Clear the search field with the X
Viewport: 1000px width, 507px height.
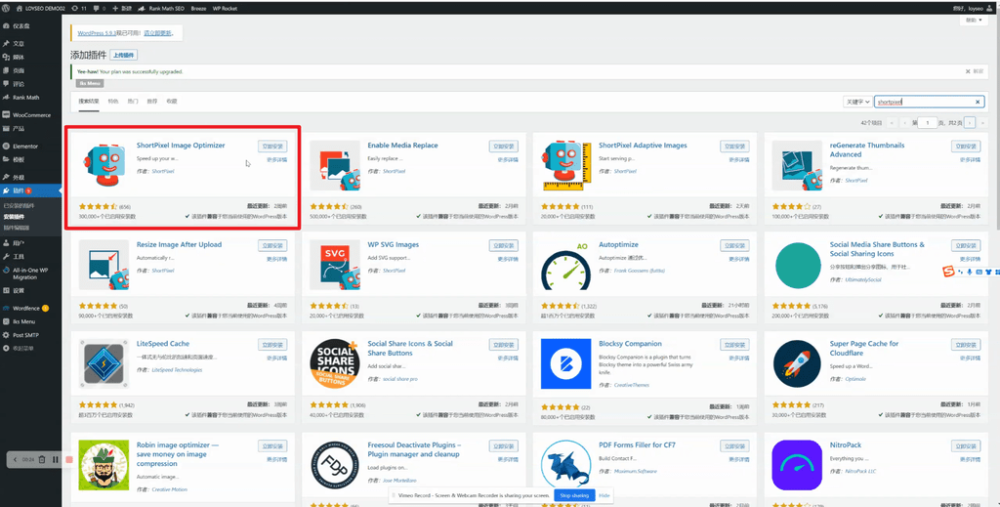pyautogui.click(x=978, y=101)
